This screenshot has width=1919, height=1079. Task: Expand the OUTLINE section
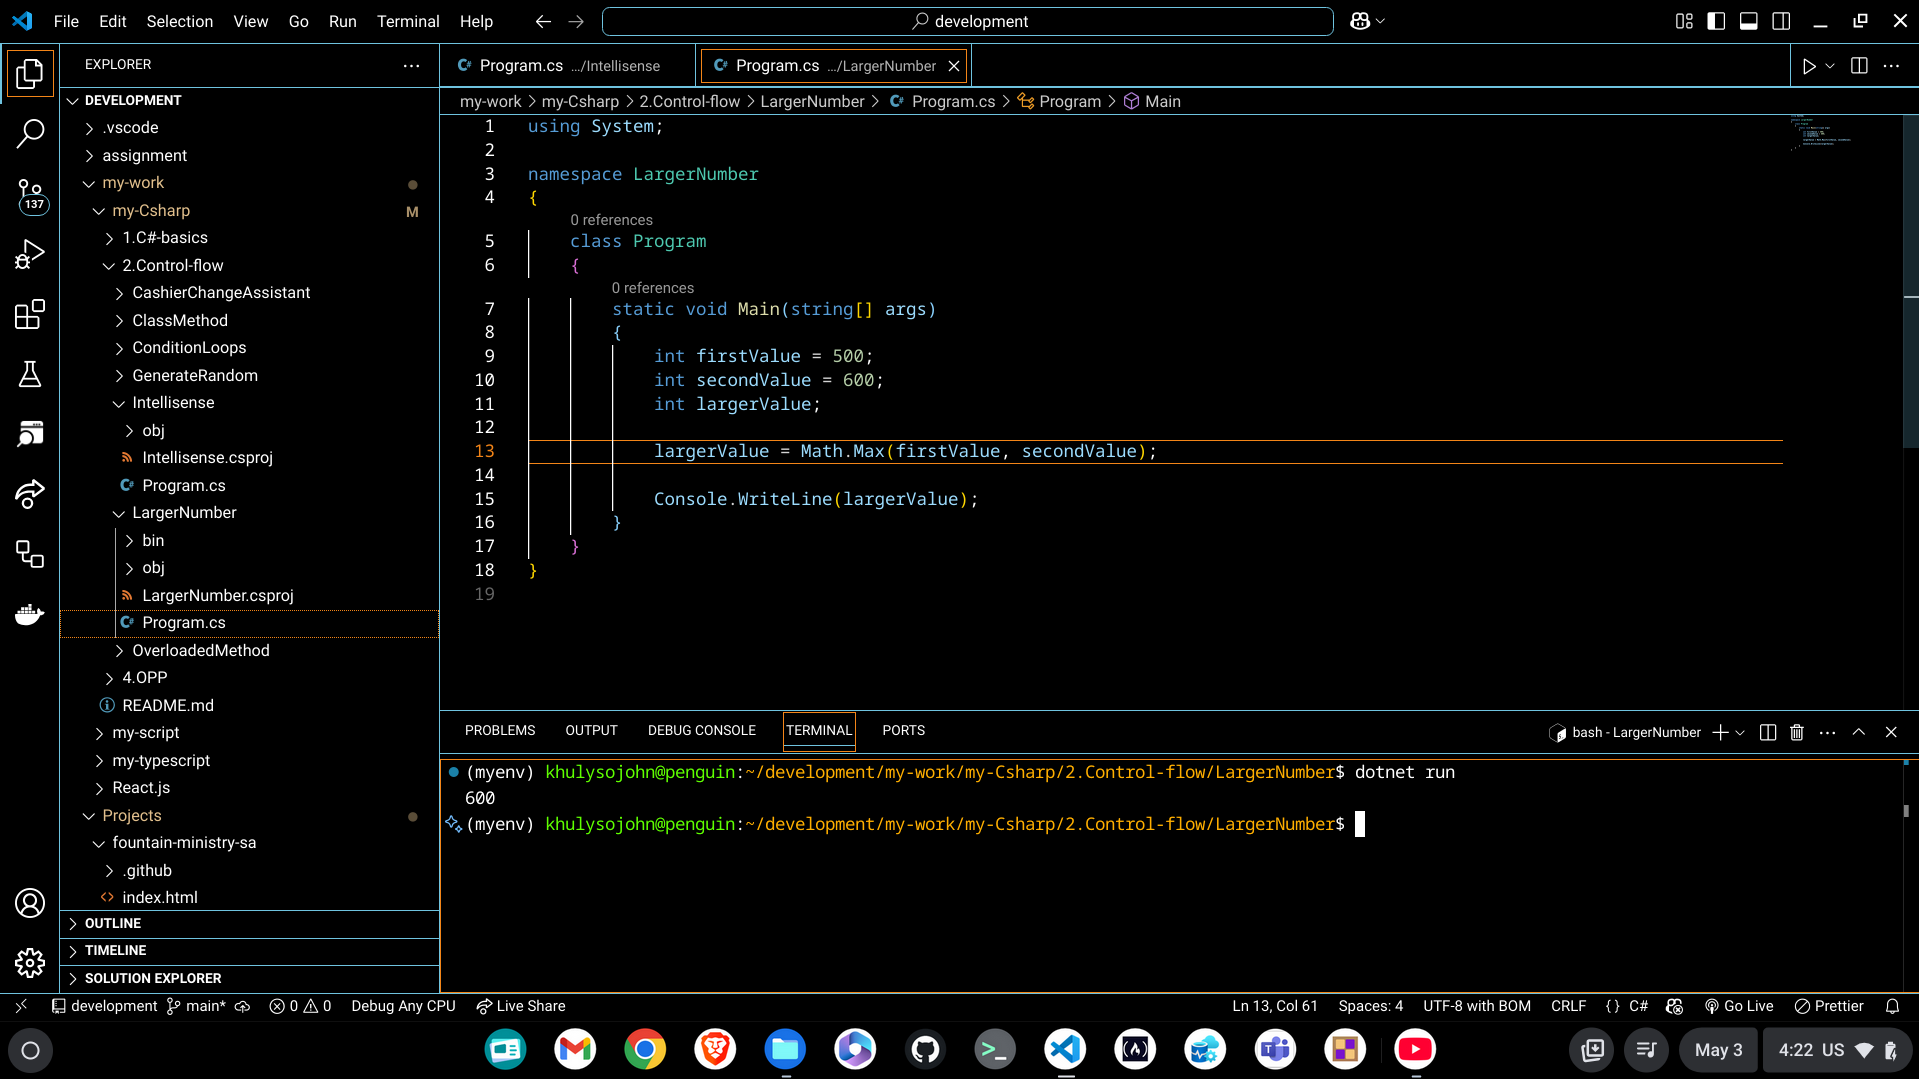coord(250,924)
